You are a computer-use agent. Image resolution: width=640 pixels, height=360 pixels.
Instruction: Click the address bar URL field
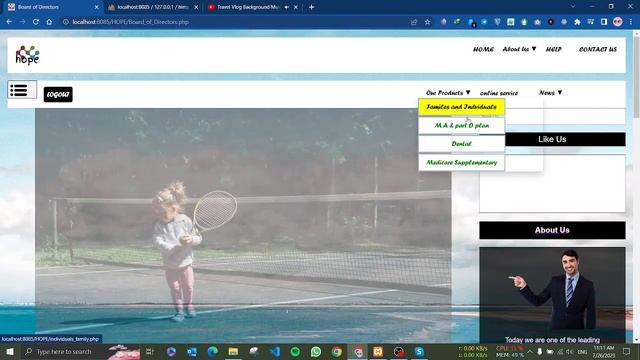[237, 22]
